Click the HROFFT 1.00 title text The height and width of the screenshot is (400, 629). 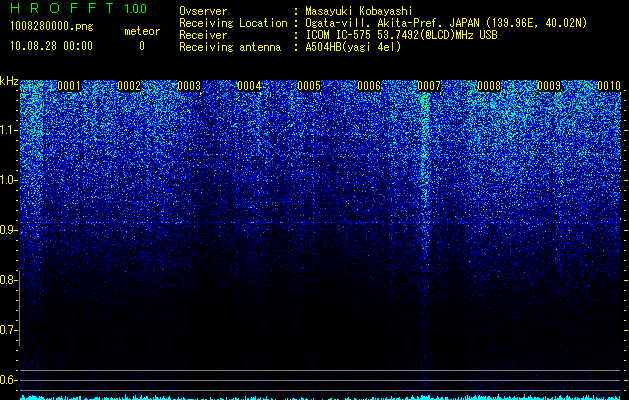click(79, 8)
